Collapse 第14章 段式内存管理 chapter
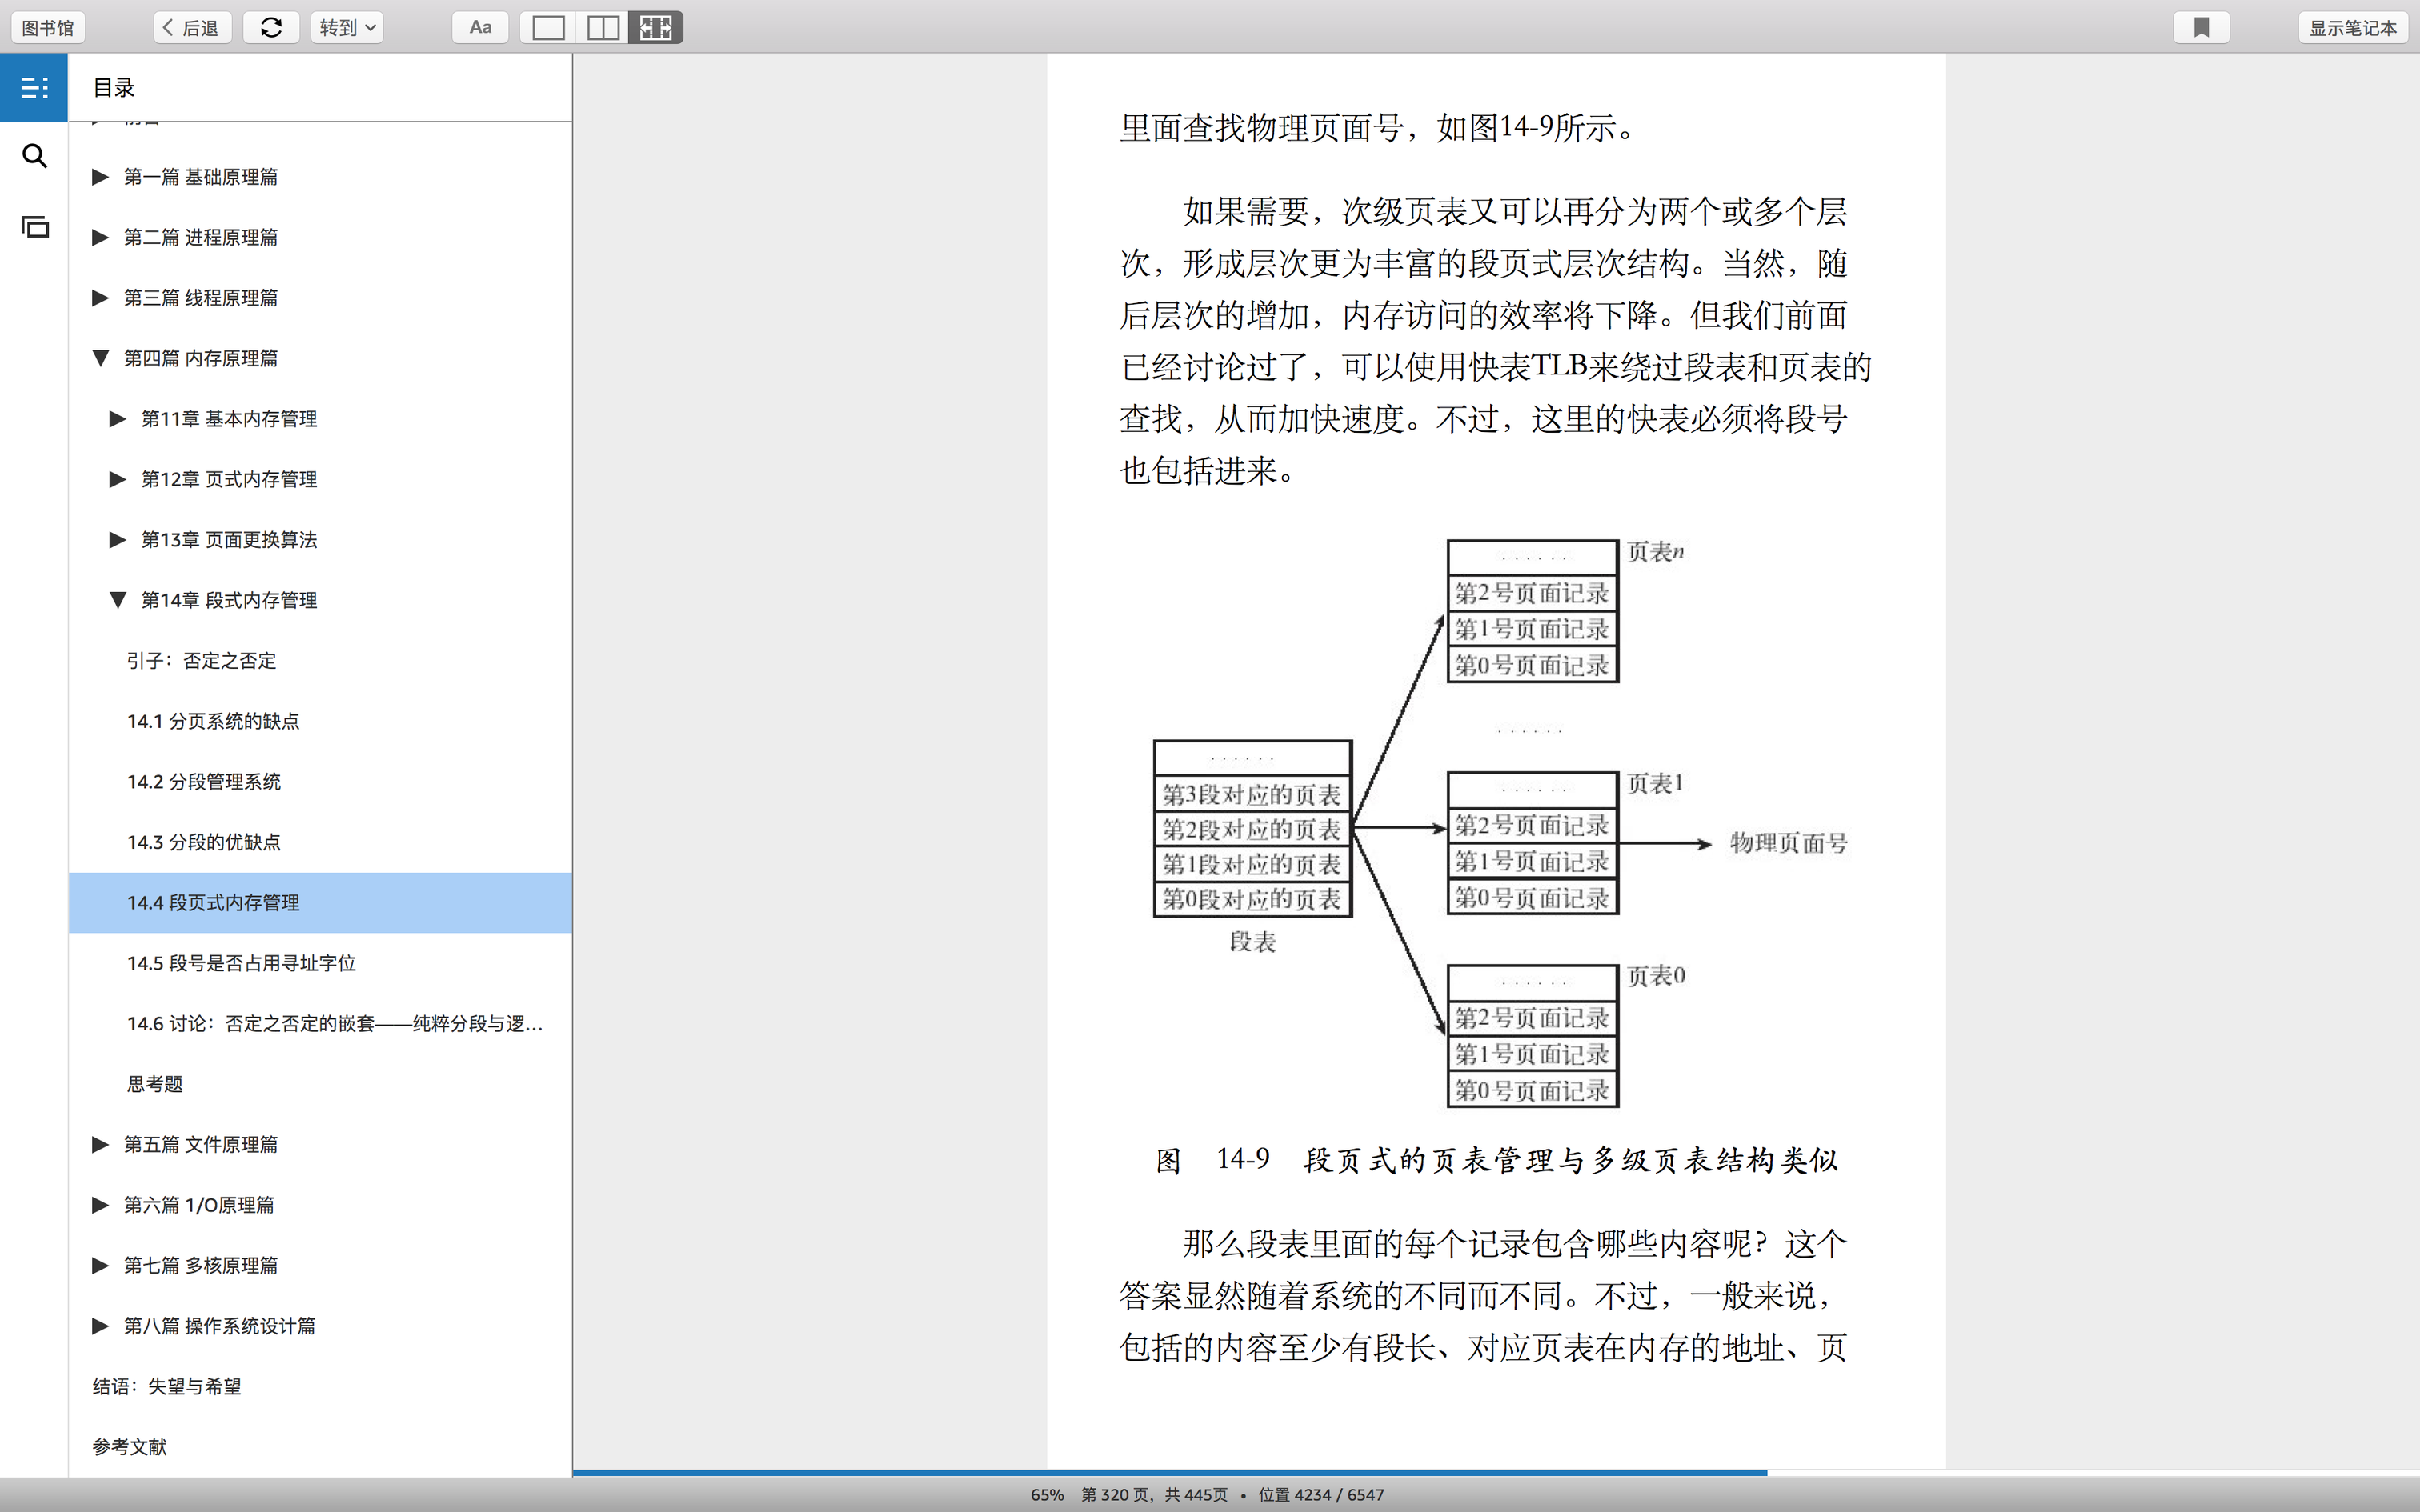 coord(118,600)
